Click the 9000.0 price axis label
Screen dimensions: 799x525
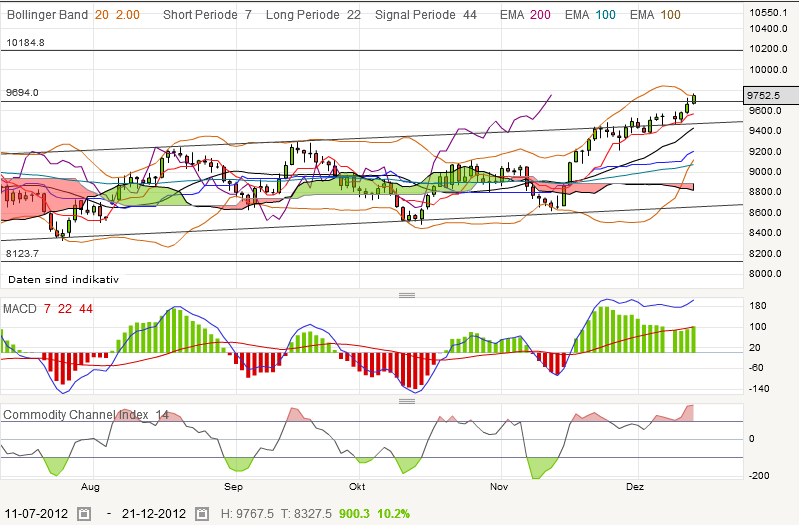[x=765, y=172]
